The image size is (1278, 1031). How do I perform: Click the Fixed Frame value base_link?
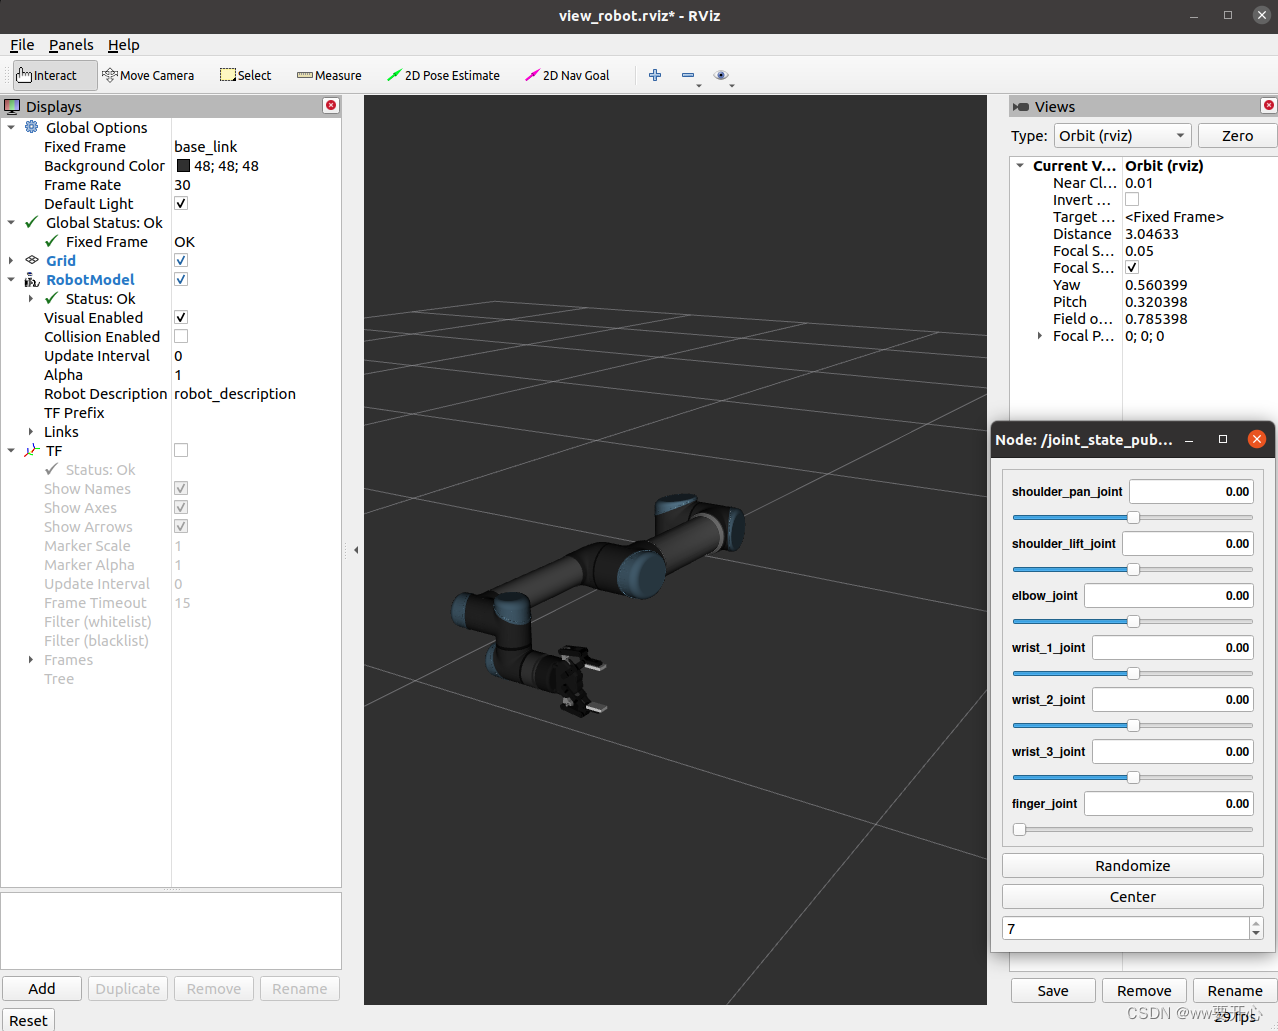pyautogui.click(x=206, y=147)
